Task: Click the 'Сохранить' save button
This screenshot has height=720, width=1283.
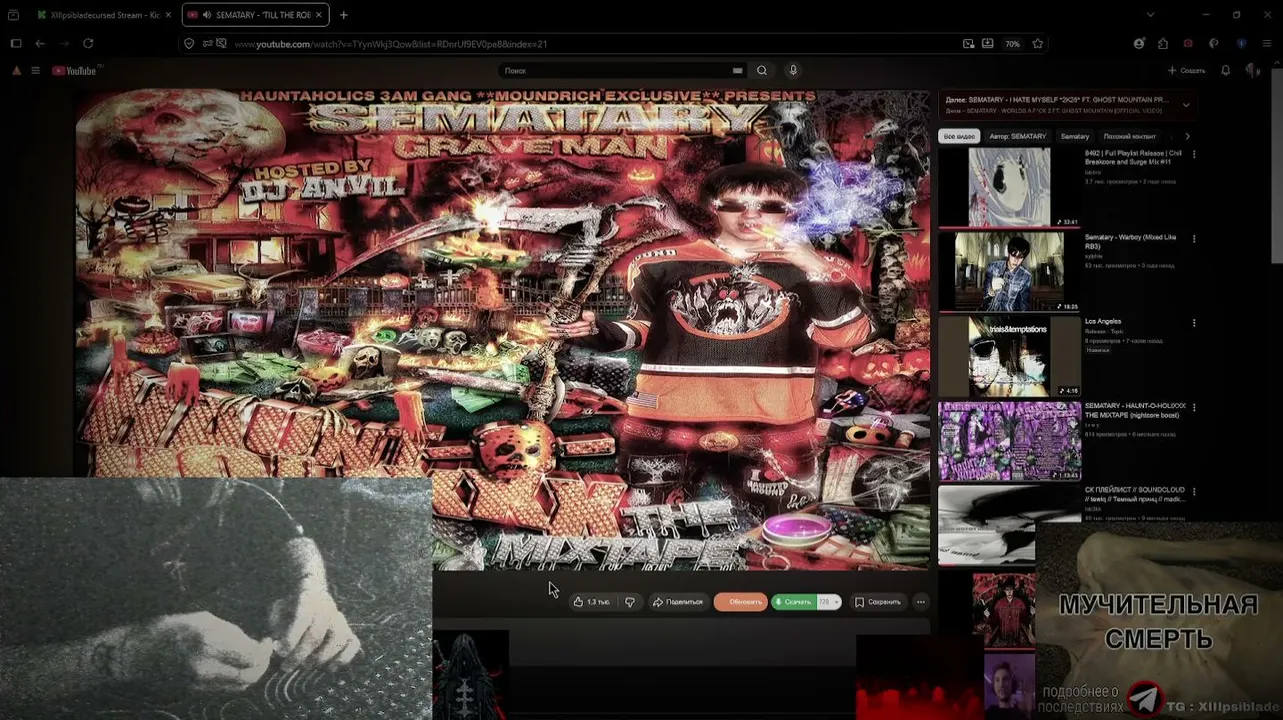Action: [878, 602]
